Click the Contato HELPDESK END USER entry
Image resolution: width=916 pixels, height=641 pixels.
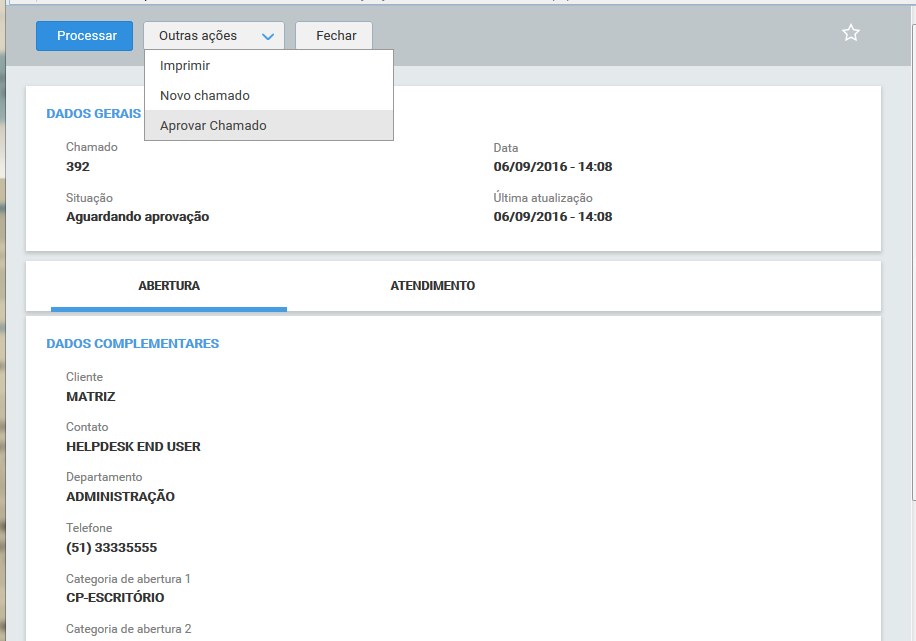tap(133, 446)
